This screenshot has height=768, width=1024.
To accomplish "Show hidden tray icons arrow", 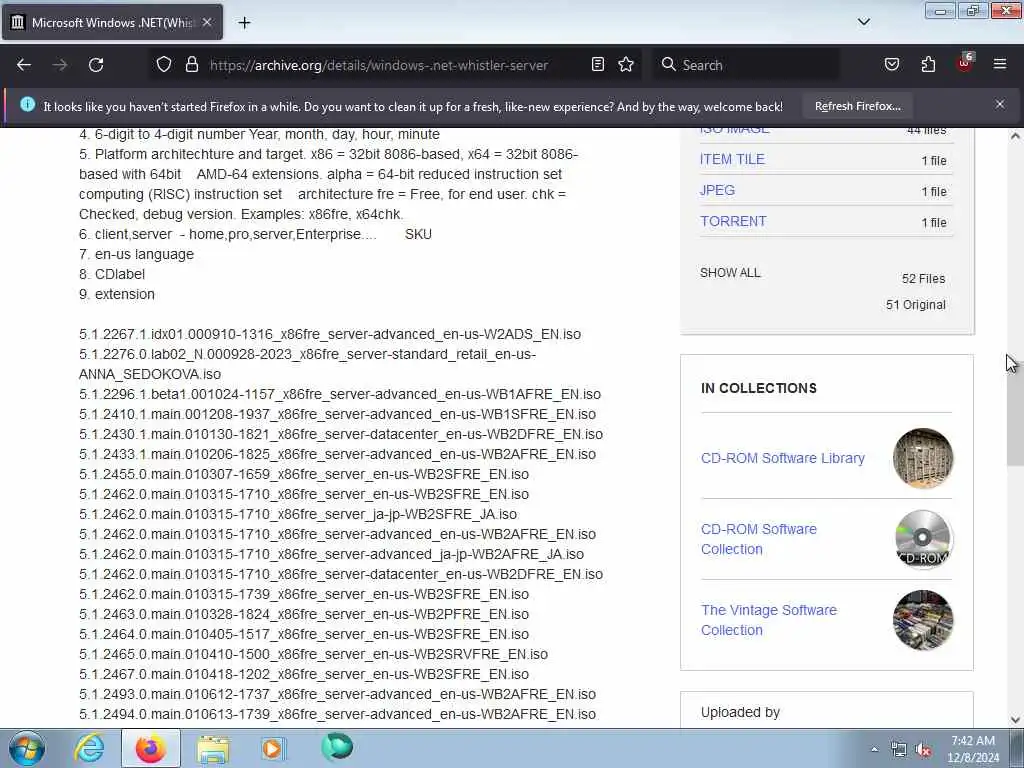I will pyautogui.click(x=874, y=750).
